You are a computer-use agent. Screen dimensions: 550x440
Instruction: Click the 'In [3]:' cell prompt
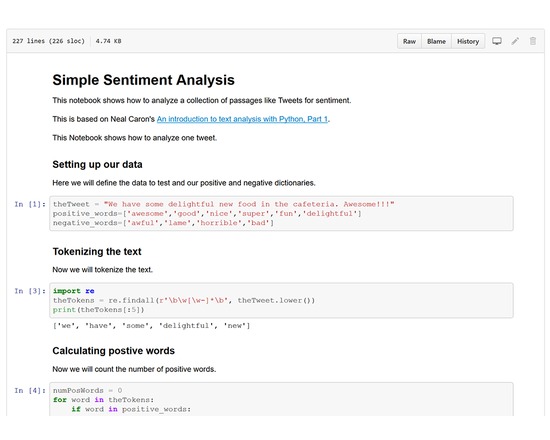tap(30, 291)
